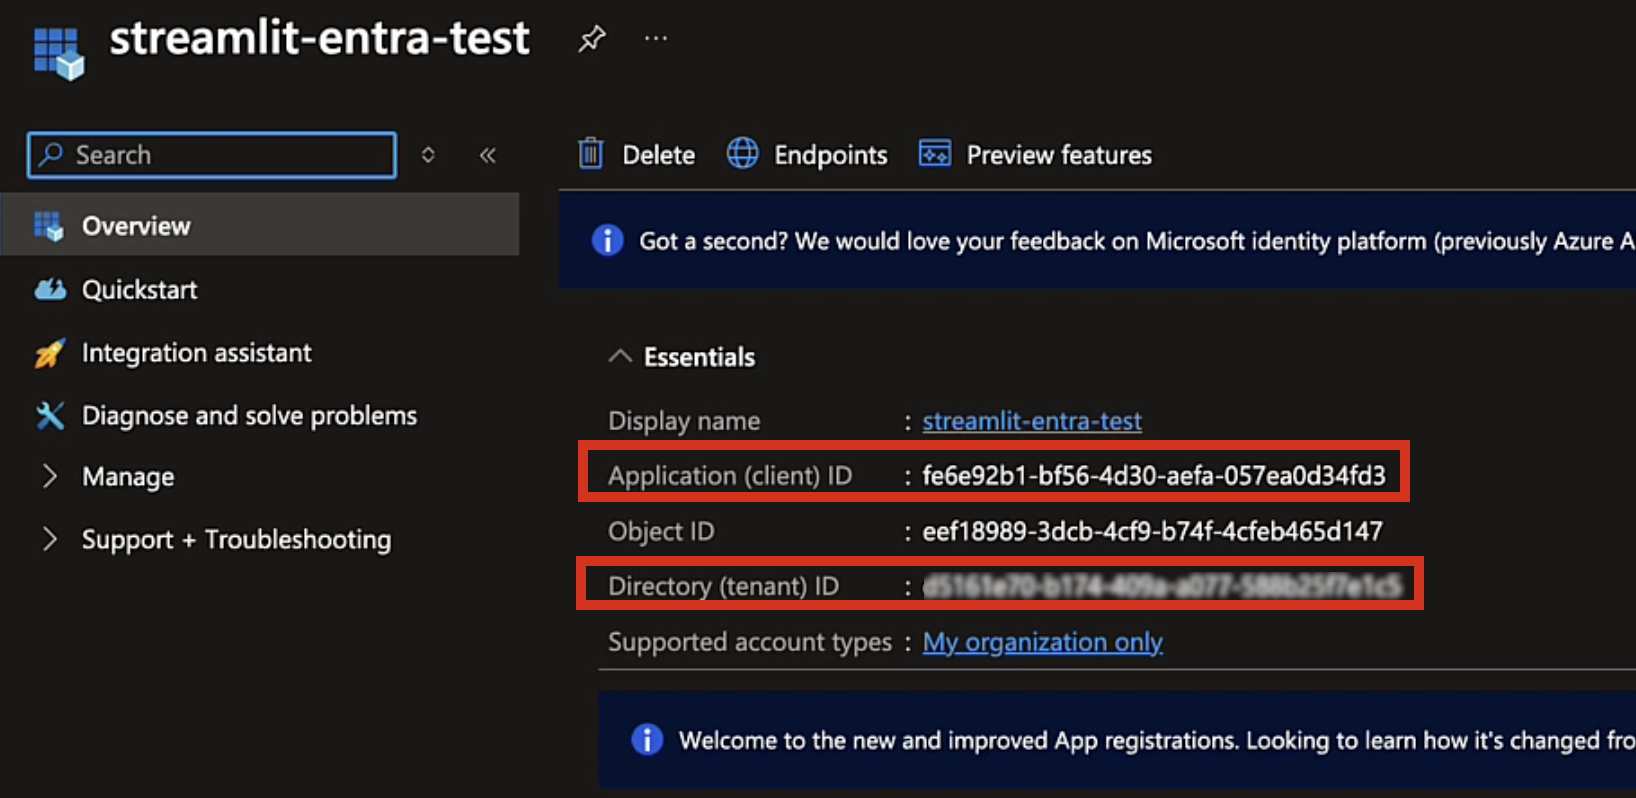1636x798 pixels.
Task: Open the streamlit-entra-test display name link
Action: (1031, 421)
